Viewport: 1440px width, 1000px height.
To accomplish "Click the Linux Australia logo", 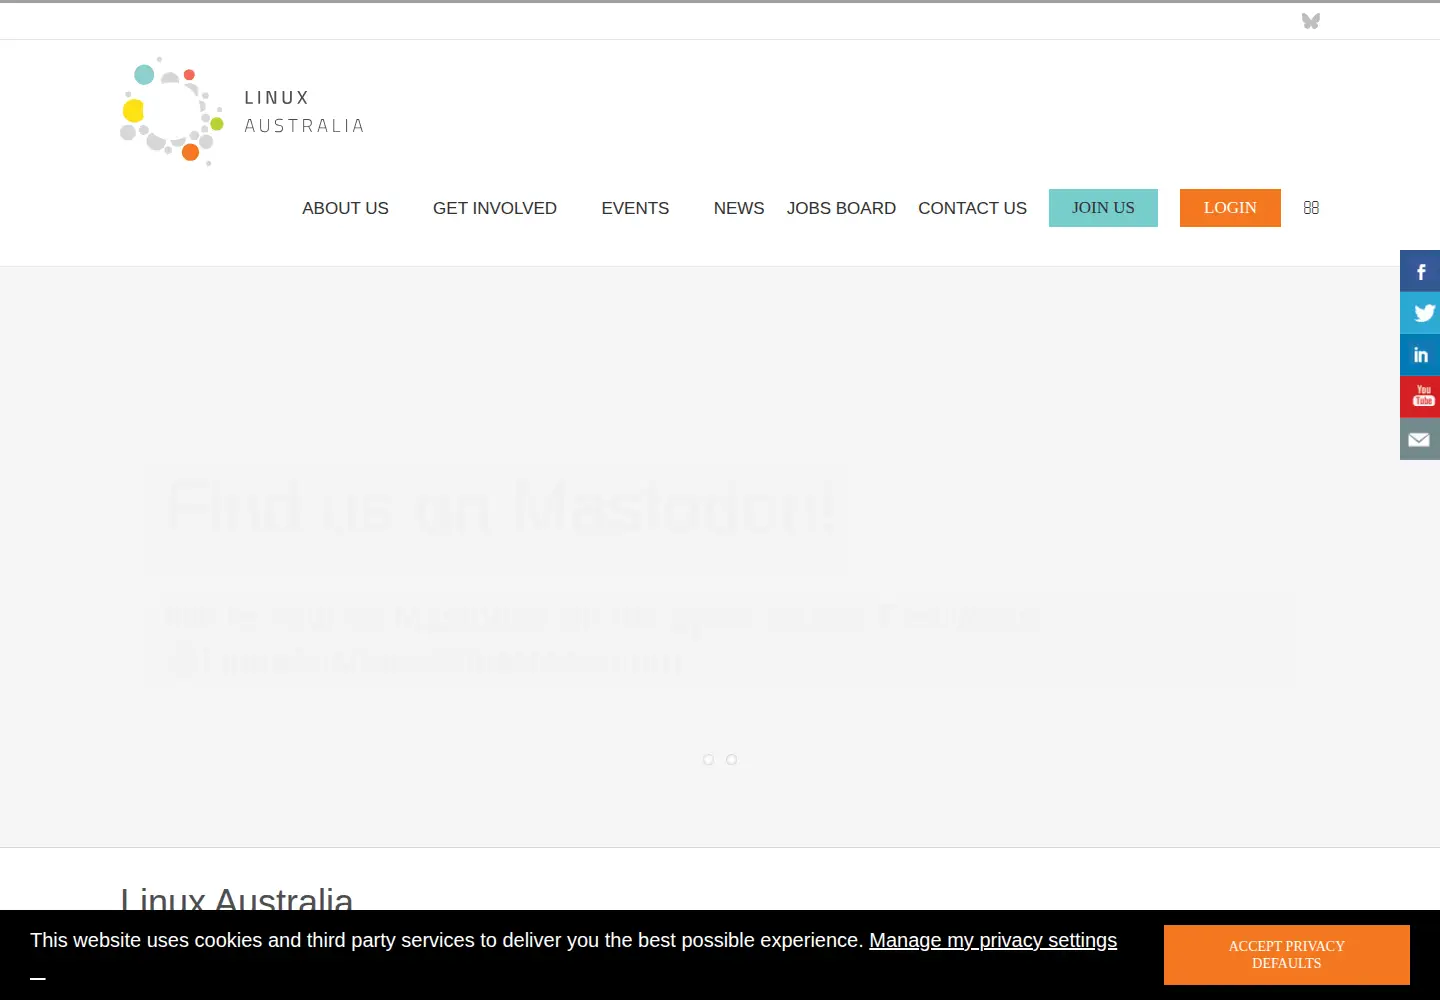I will point(242,111).
